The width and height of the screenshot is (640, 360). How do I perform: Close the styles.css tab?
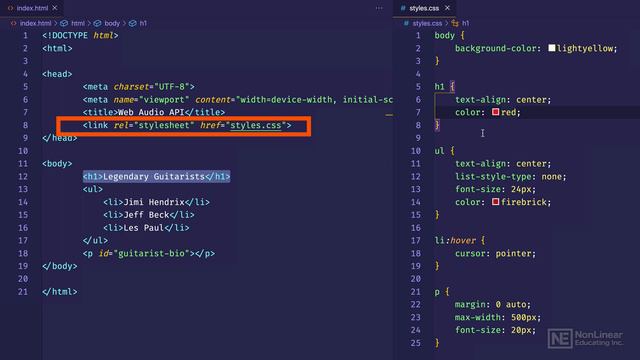[447, 8]
